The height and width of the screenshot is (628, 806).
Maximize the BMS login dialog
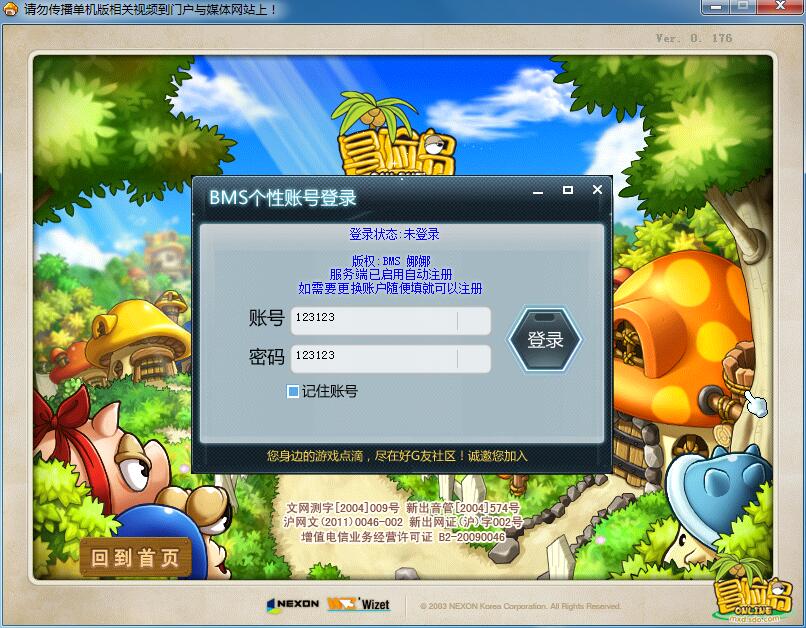click(568, 189)
